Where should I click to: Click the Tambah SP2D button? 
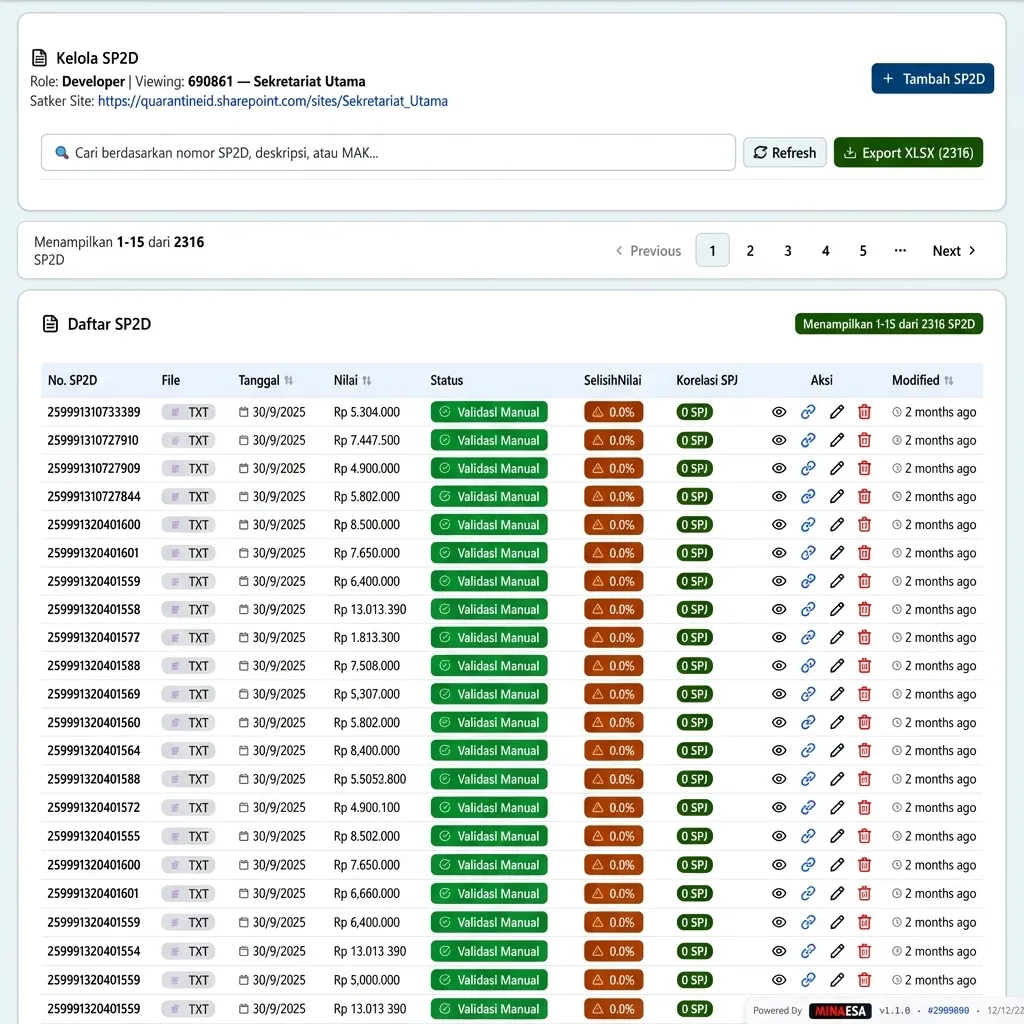coord(932,79)
